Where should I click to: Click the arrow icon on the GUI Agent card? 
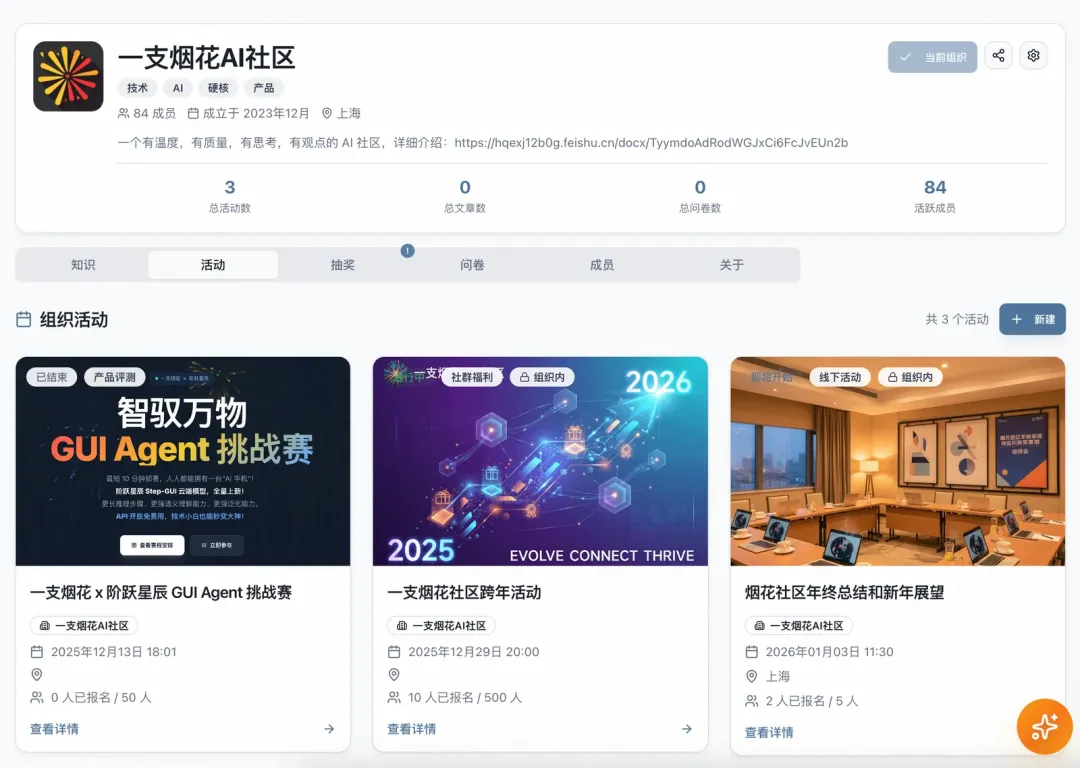(329, 729)
